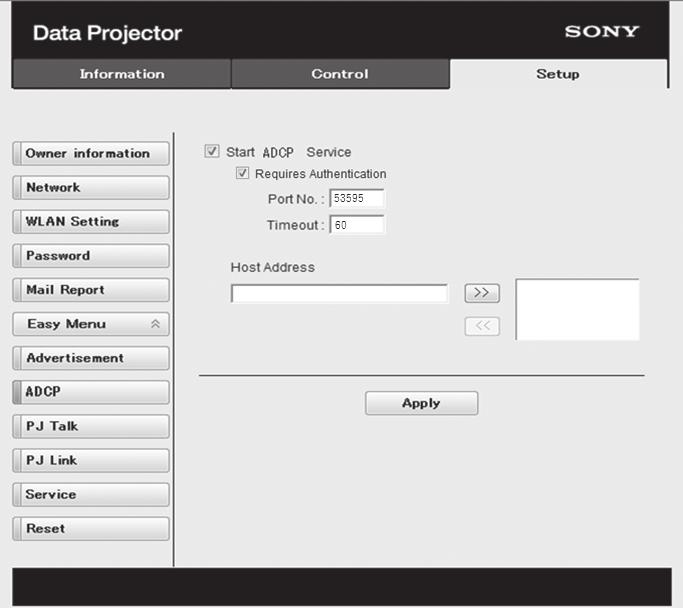
Task: Click the Host Address label
Action: coord(273,267)
